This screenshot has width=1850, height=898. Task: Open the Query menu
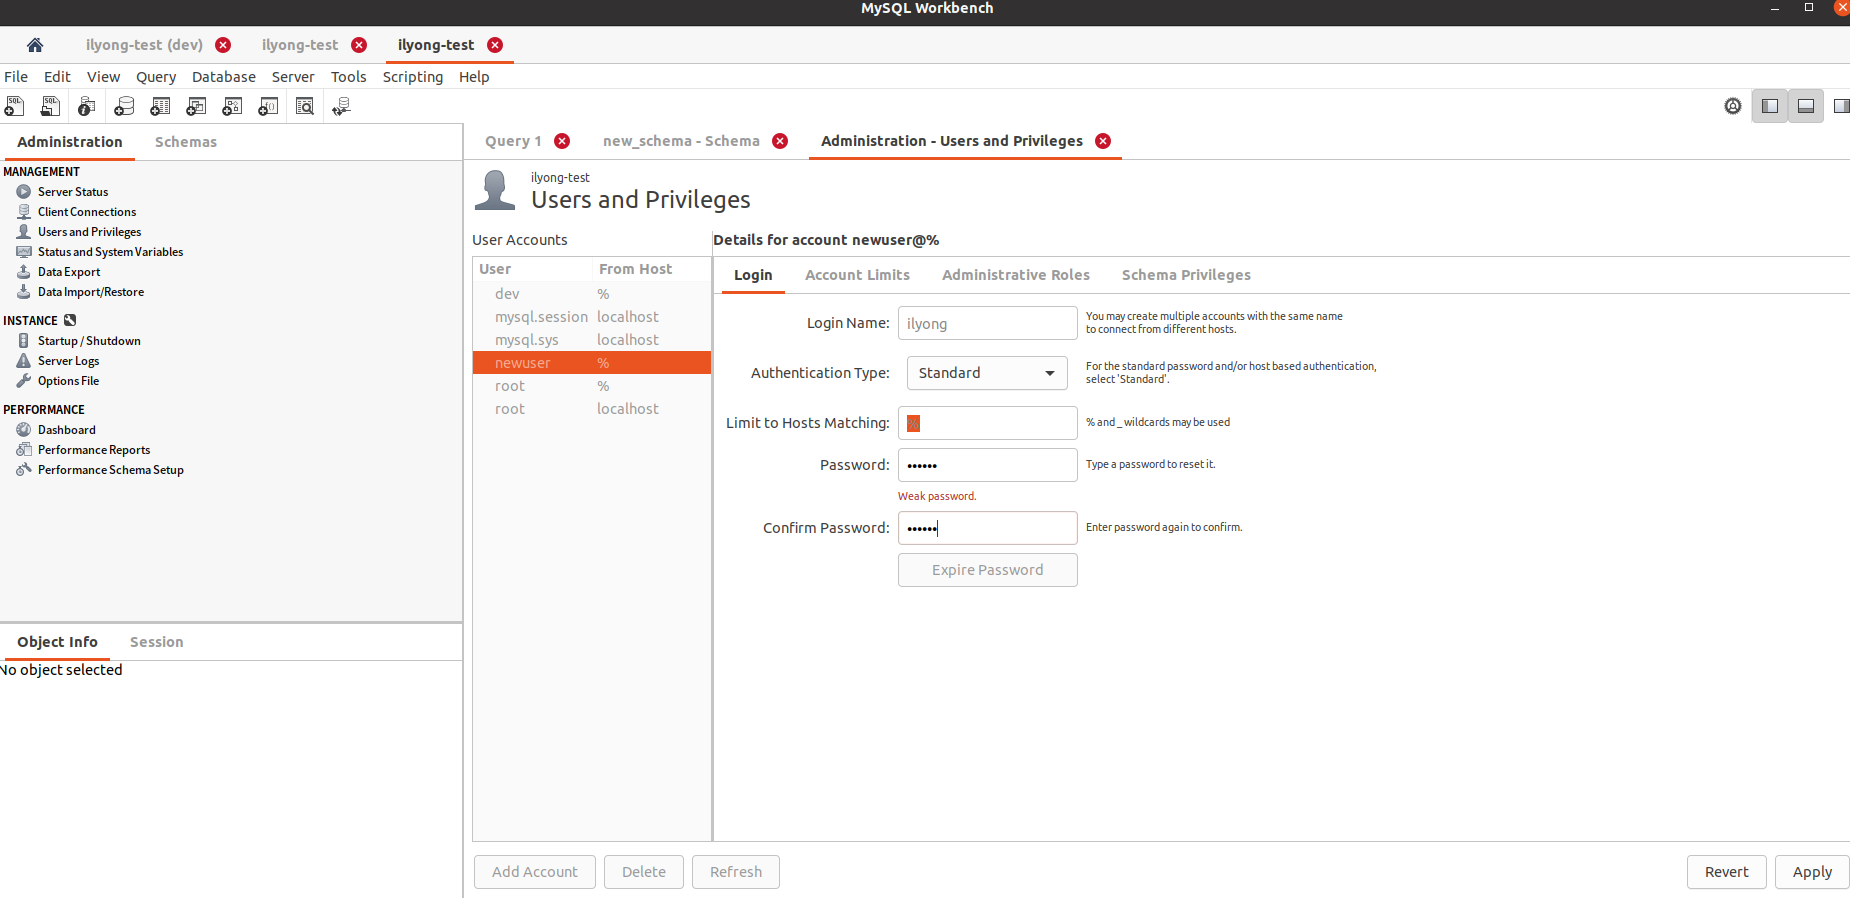[156, 77]
